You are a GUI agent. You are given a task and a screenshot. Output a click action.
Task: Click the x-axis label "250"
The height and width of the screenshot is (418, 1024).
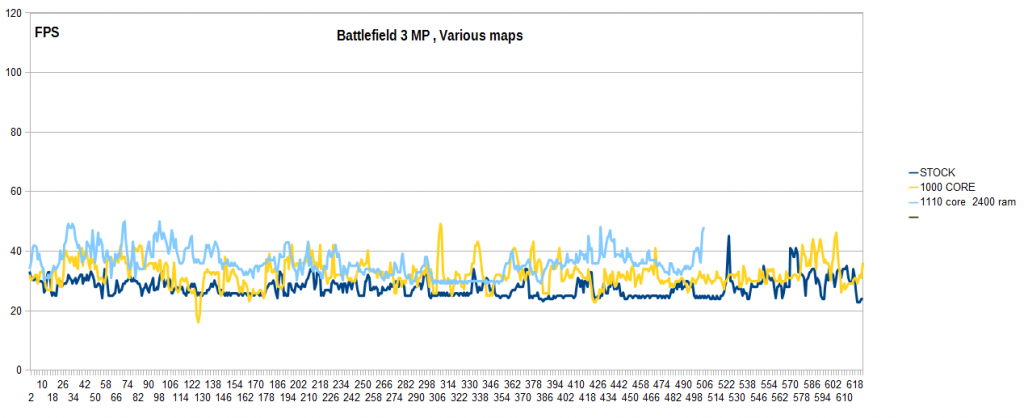[x=363, y=385]
